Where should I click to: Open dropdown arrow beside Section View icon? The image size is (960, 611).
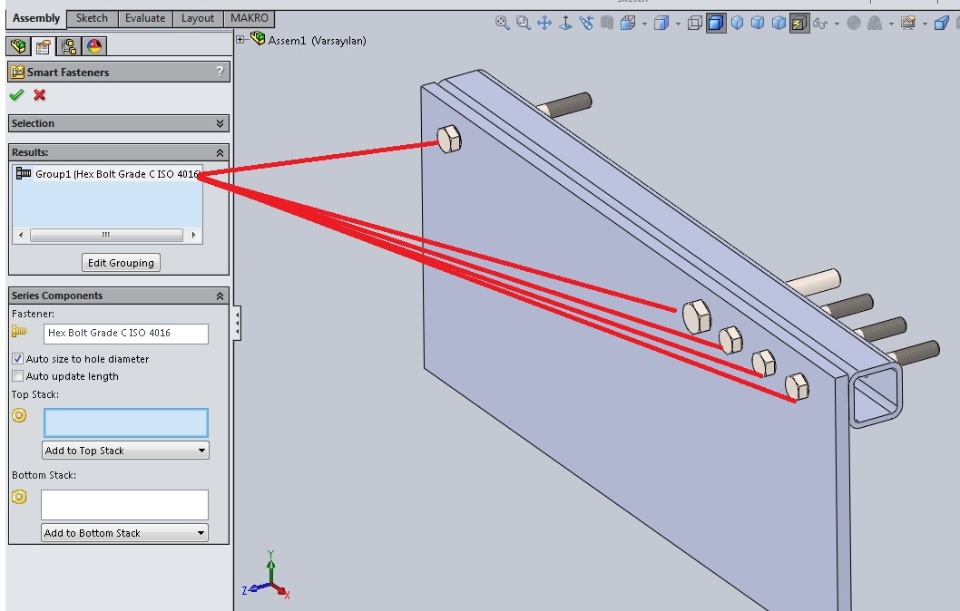click(644, 24)
